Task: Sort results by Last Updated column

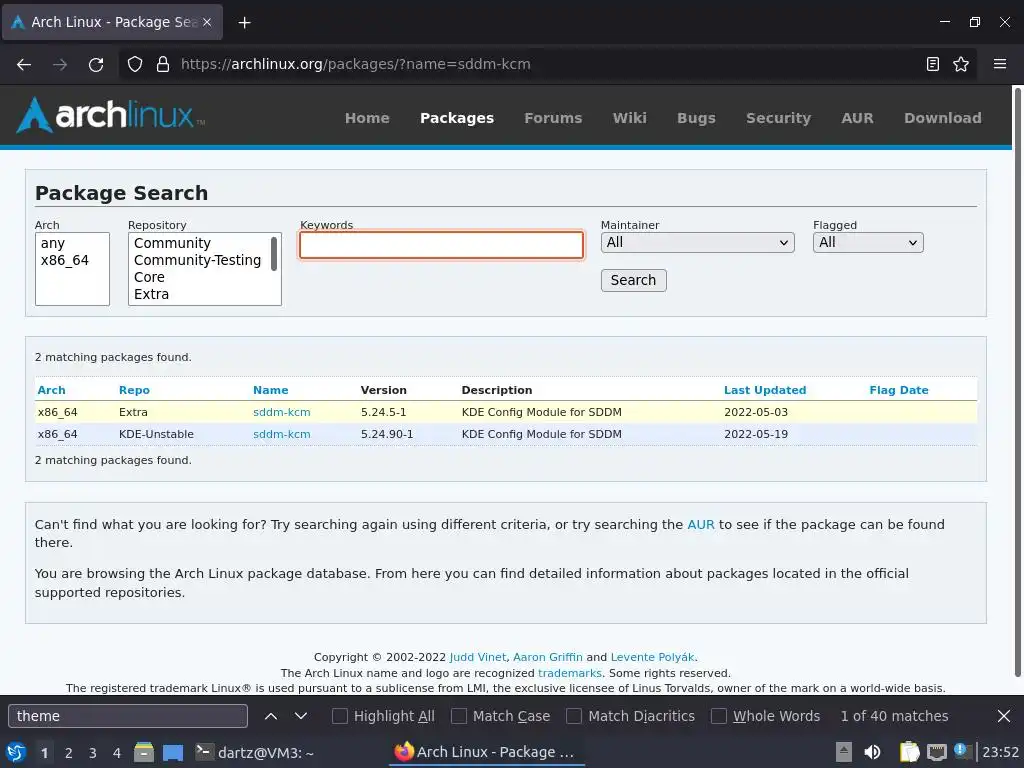Action: pos(765,390)
